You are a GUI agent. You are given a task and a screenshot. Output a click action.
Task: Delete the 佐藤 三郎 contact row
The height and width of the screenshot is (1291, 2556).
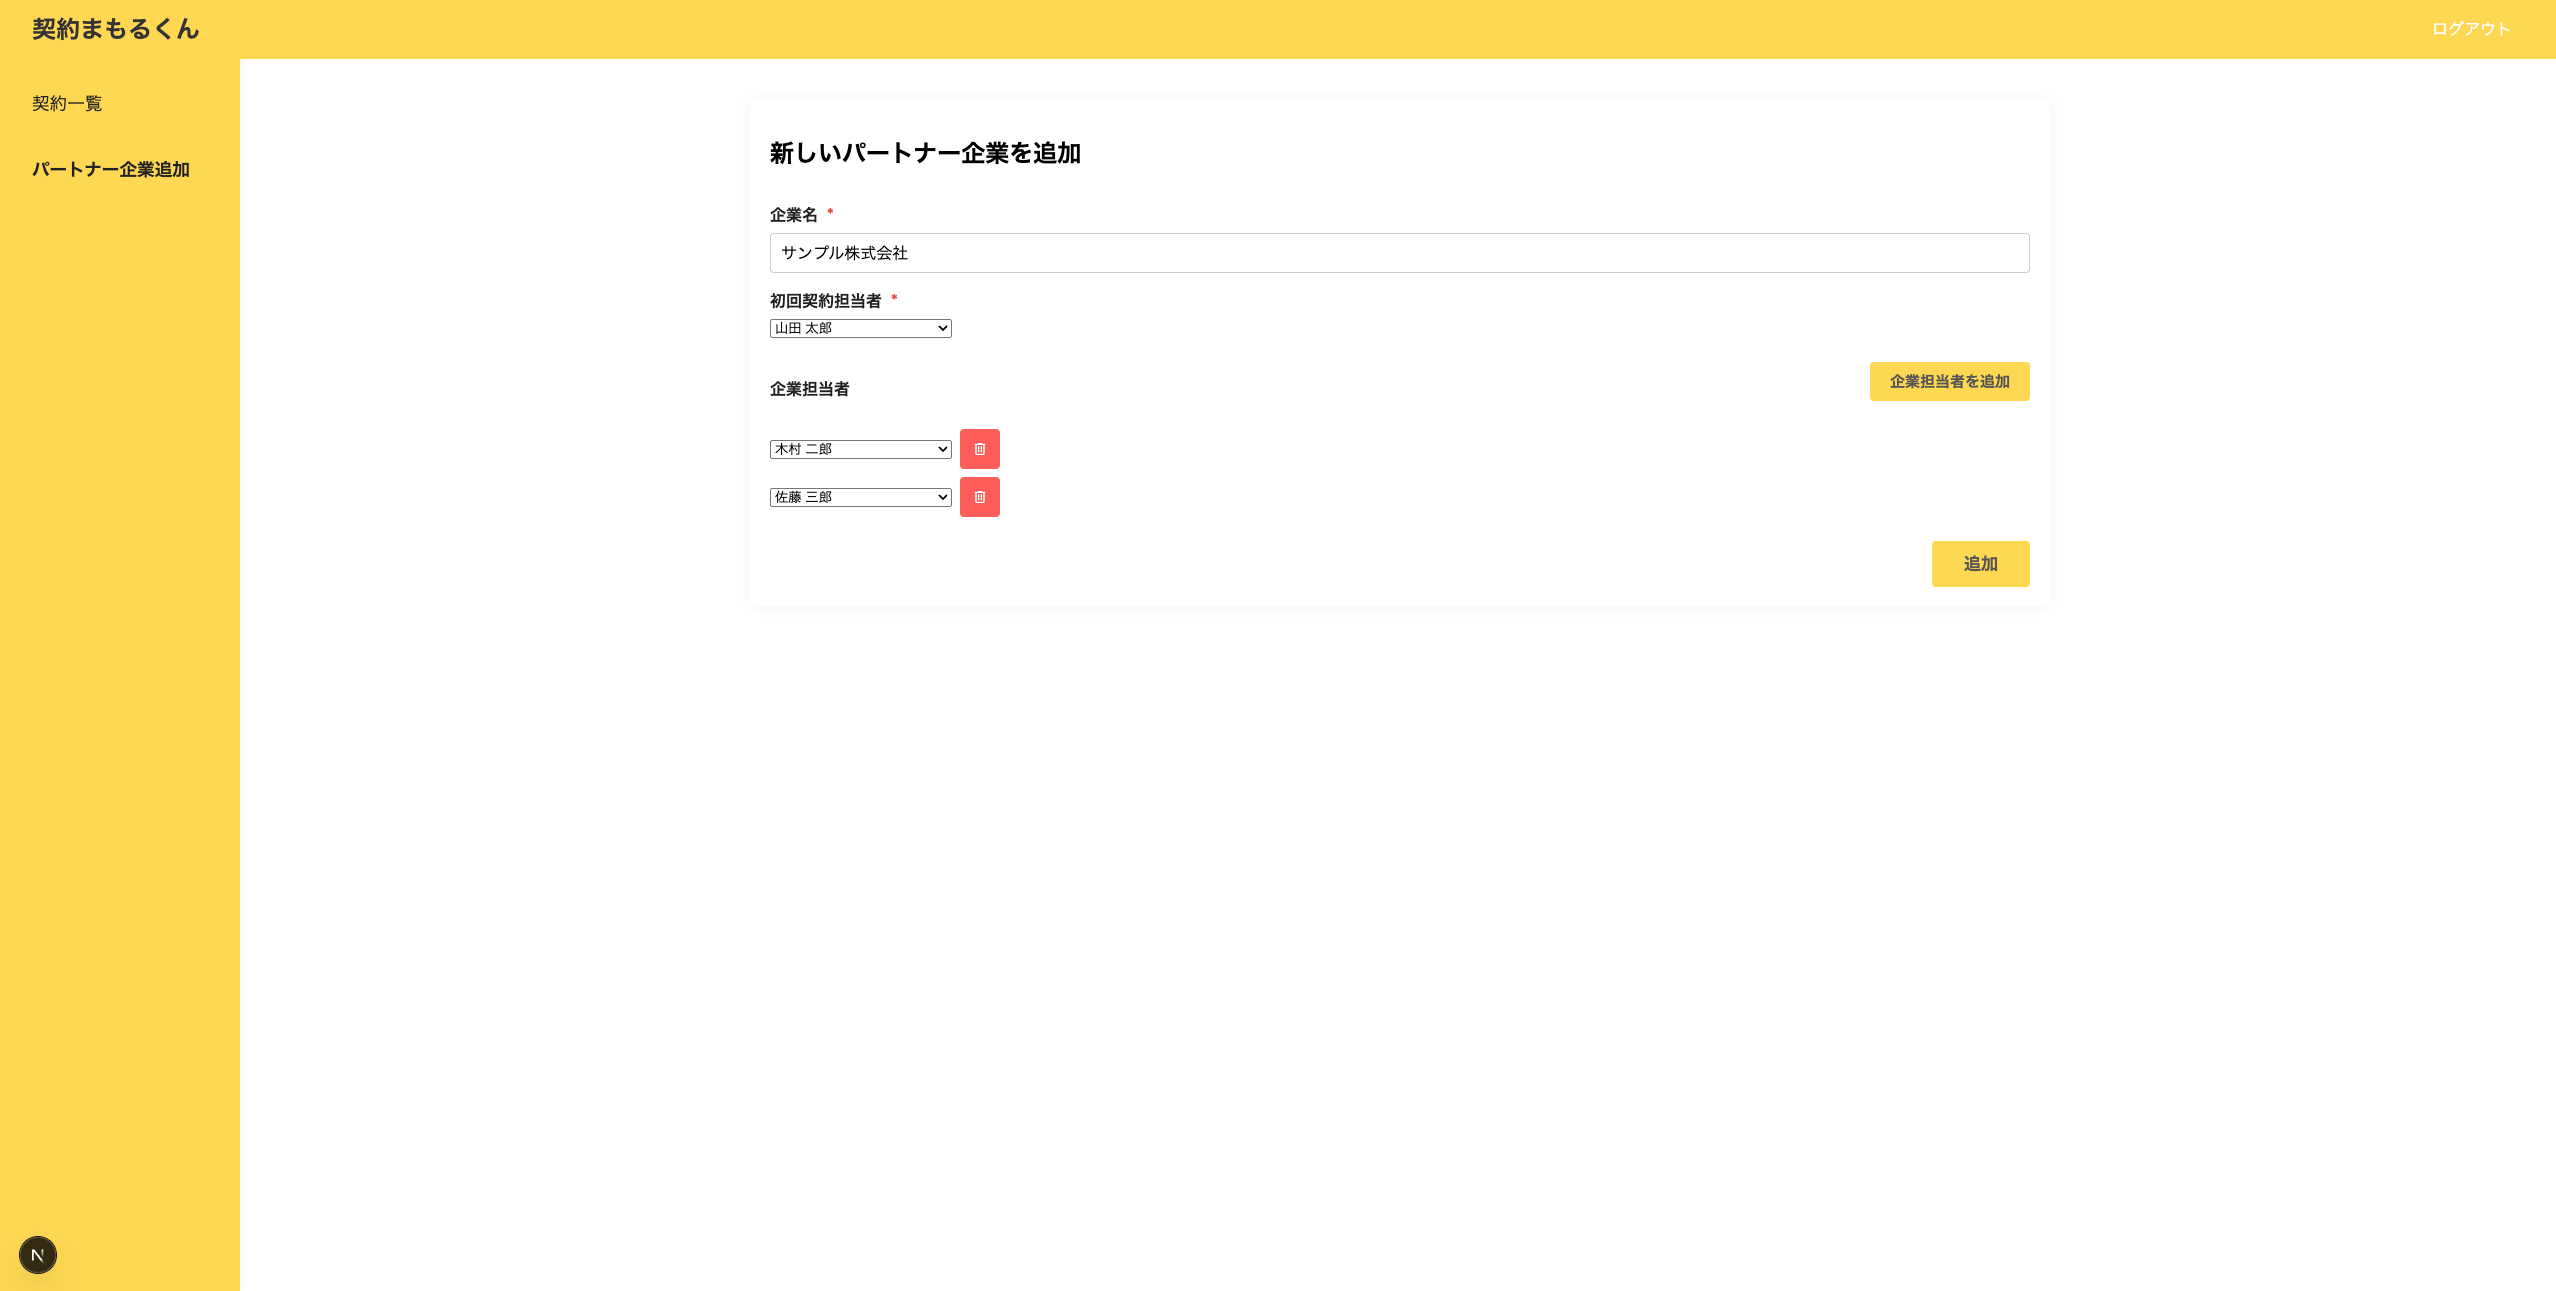click(979, 497)
